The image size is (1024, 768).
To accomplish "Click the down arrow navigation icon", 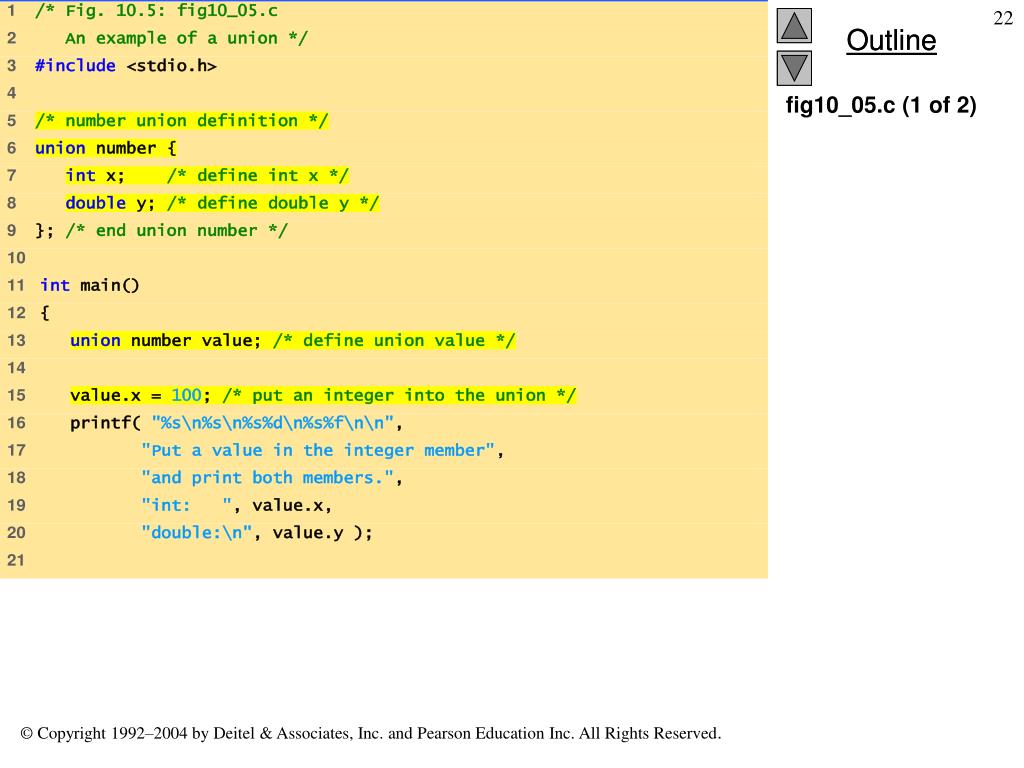I will click(x=794, y=68).
